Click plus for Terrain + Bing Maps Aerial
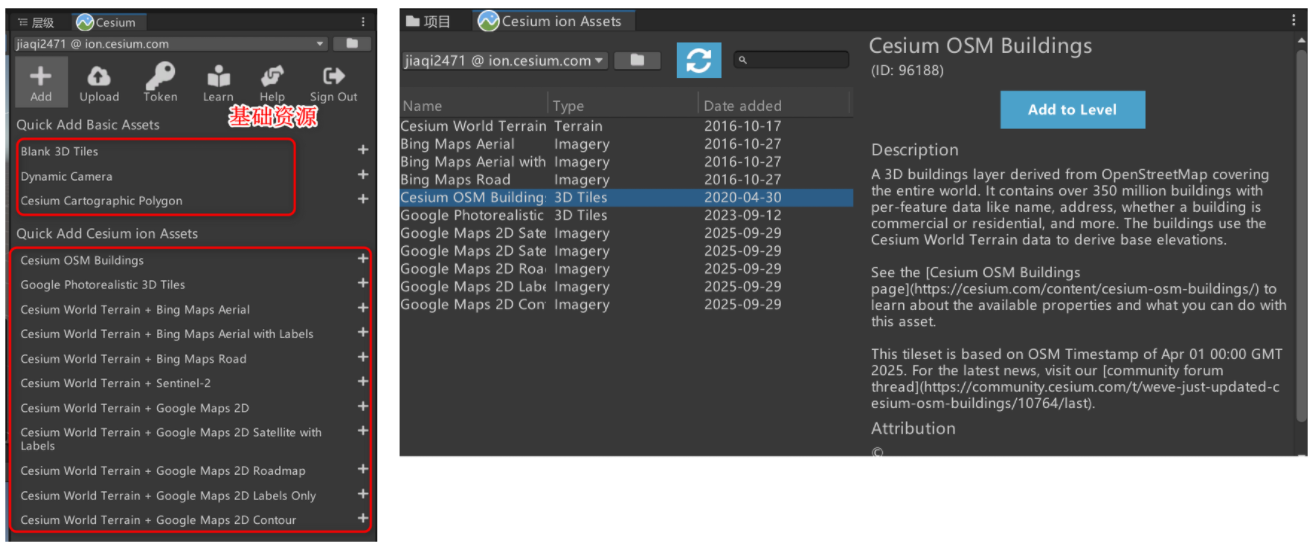This screenshot has height=547, width=1313. tap(363, 308)
